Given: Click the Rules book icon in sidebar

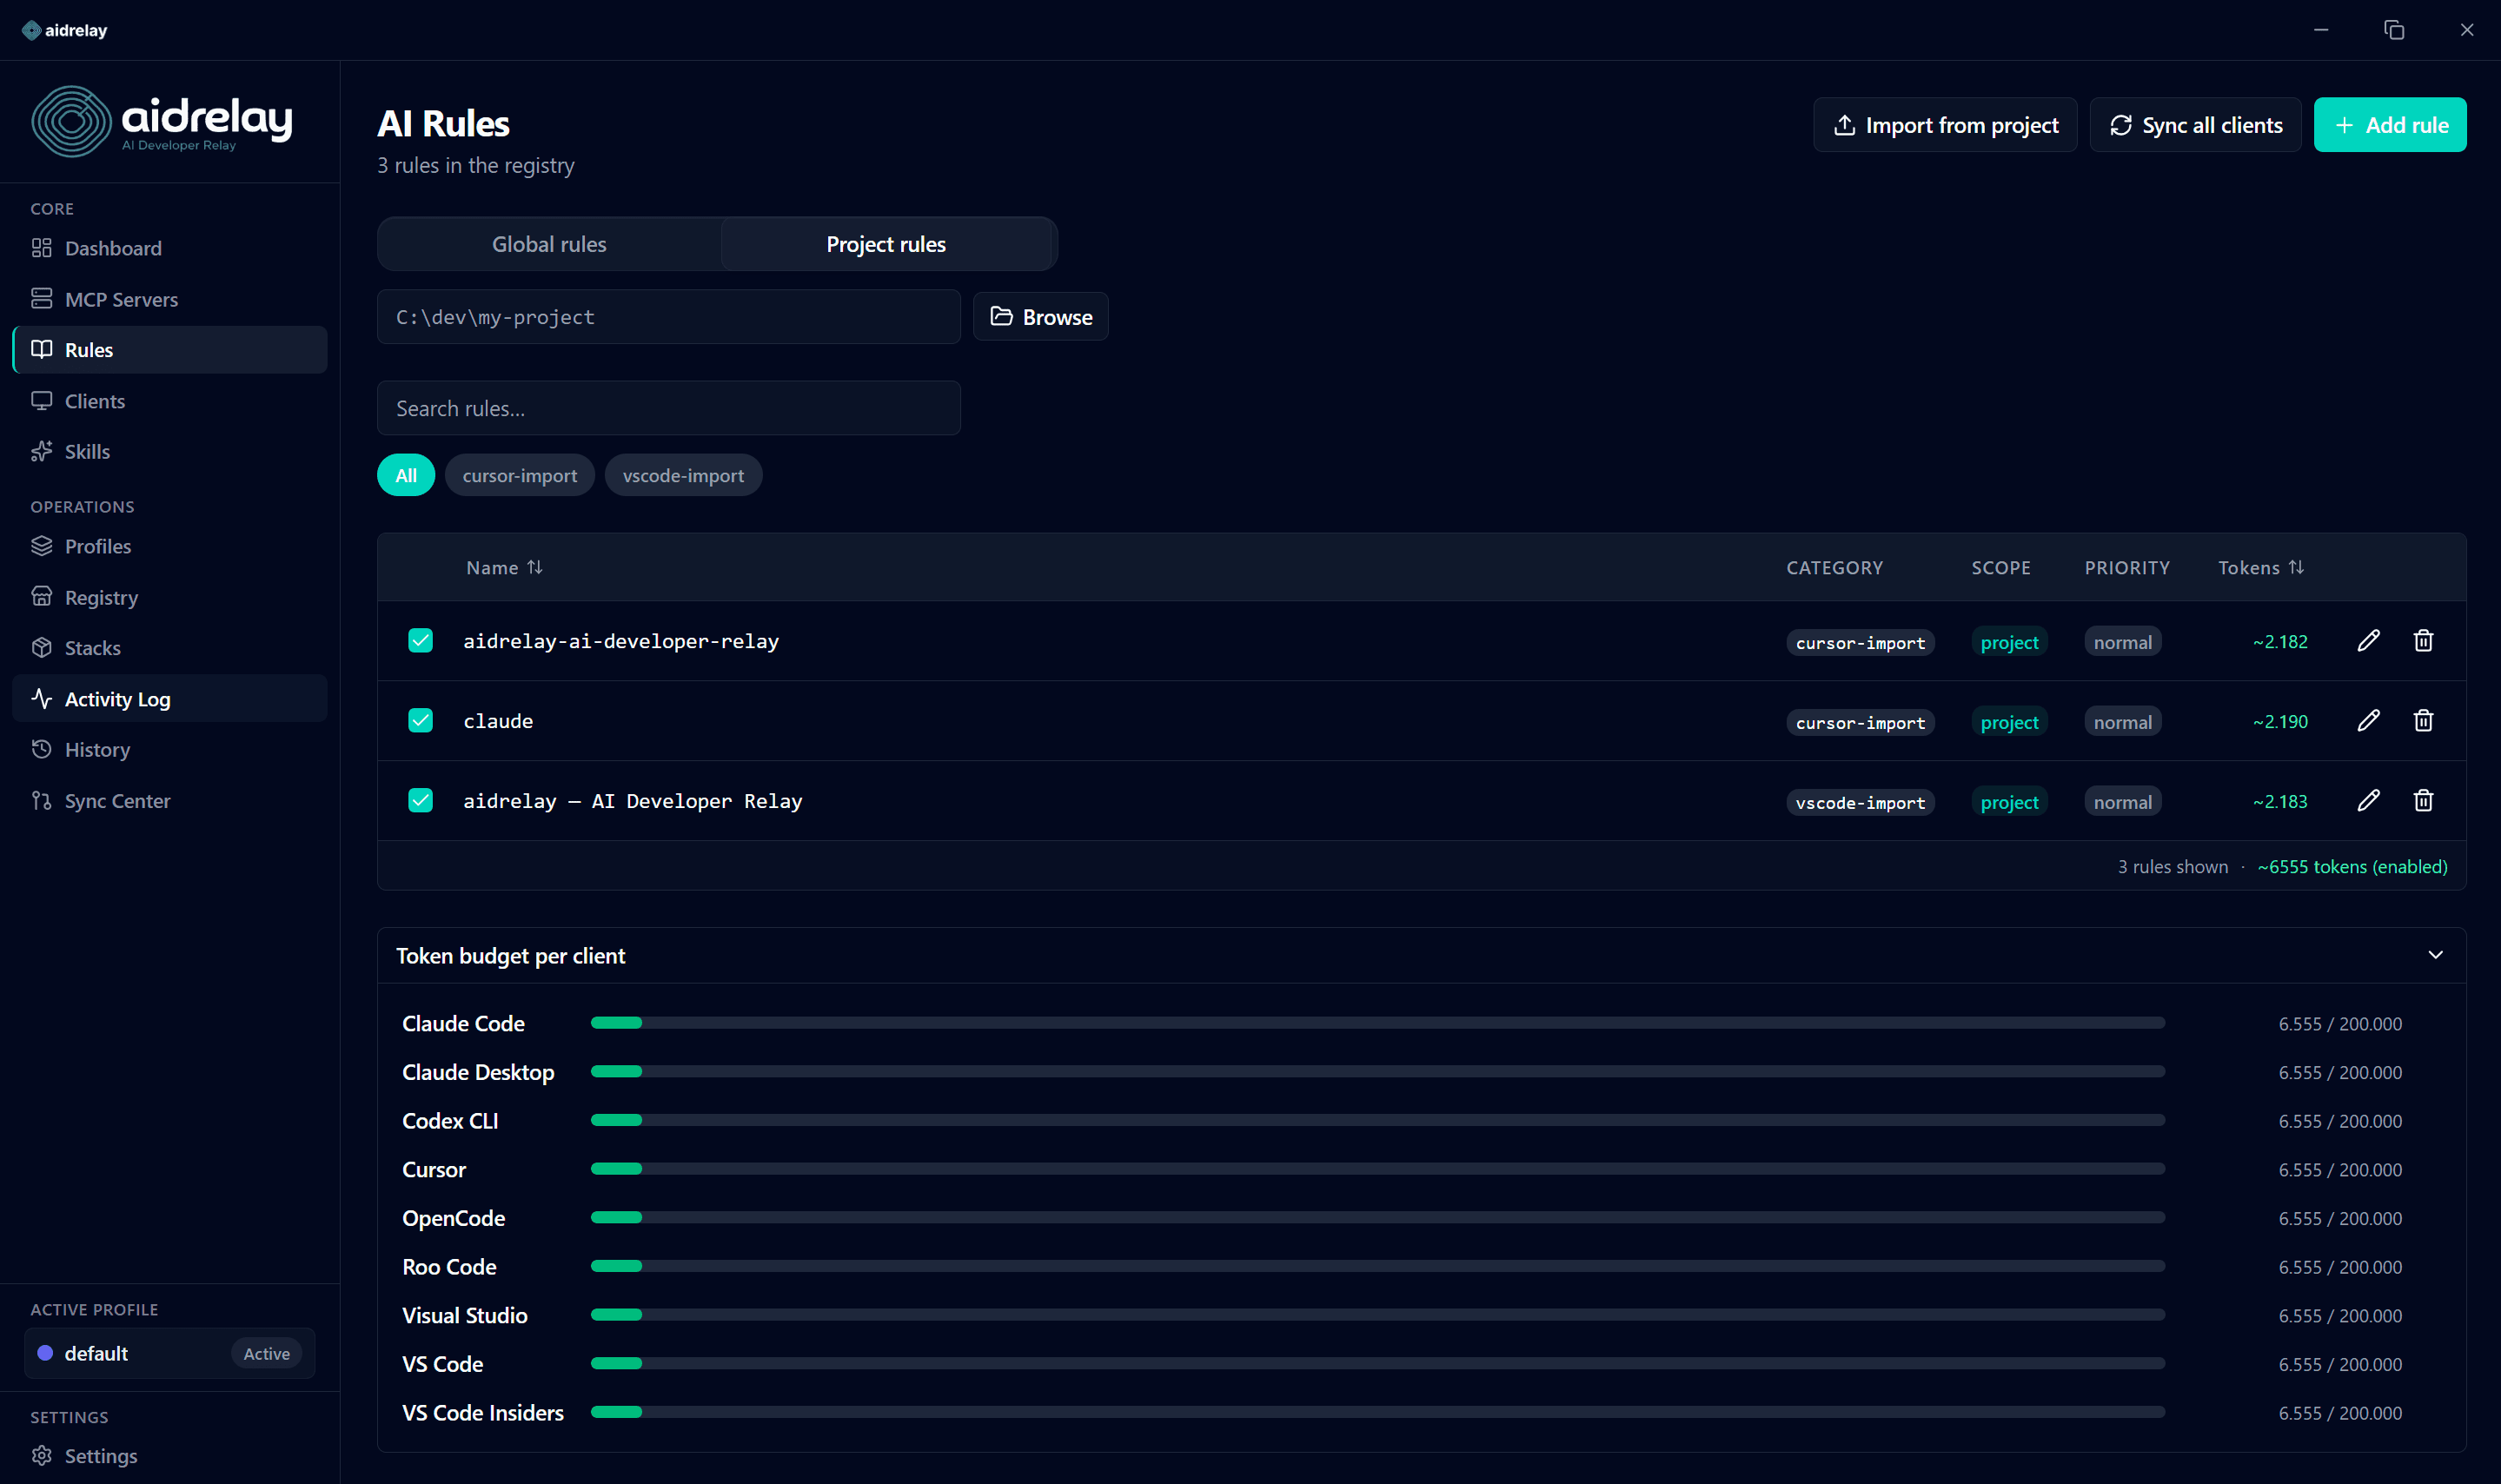Looking at the screenshot, I should tap(42, 349).
